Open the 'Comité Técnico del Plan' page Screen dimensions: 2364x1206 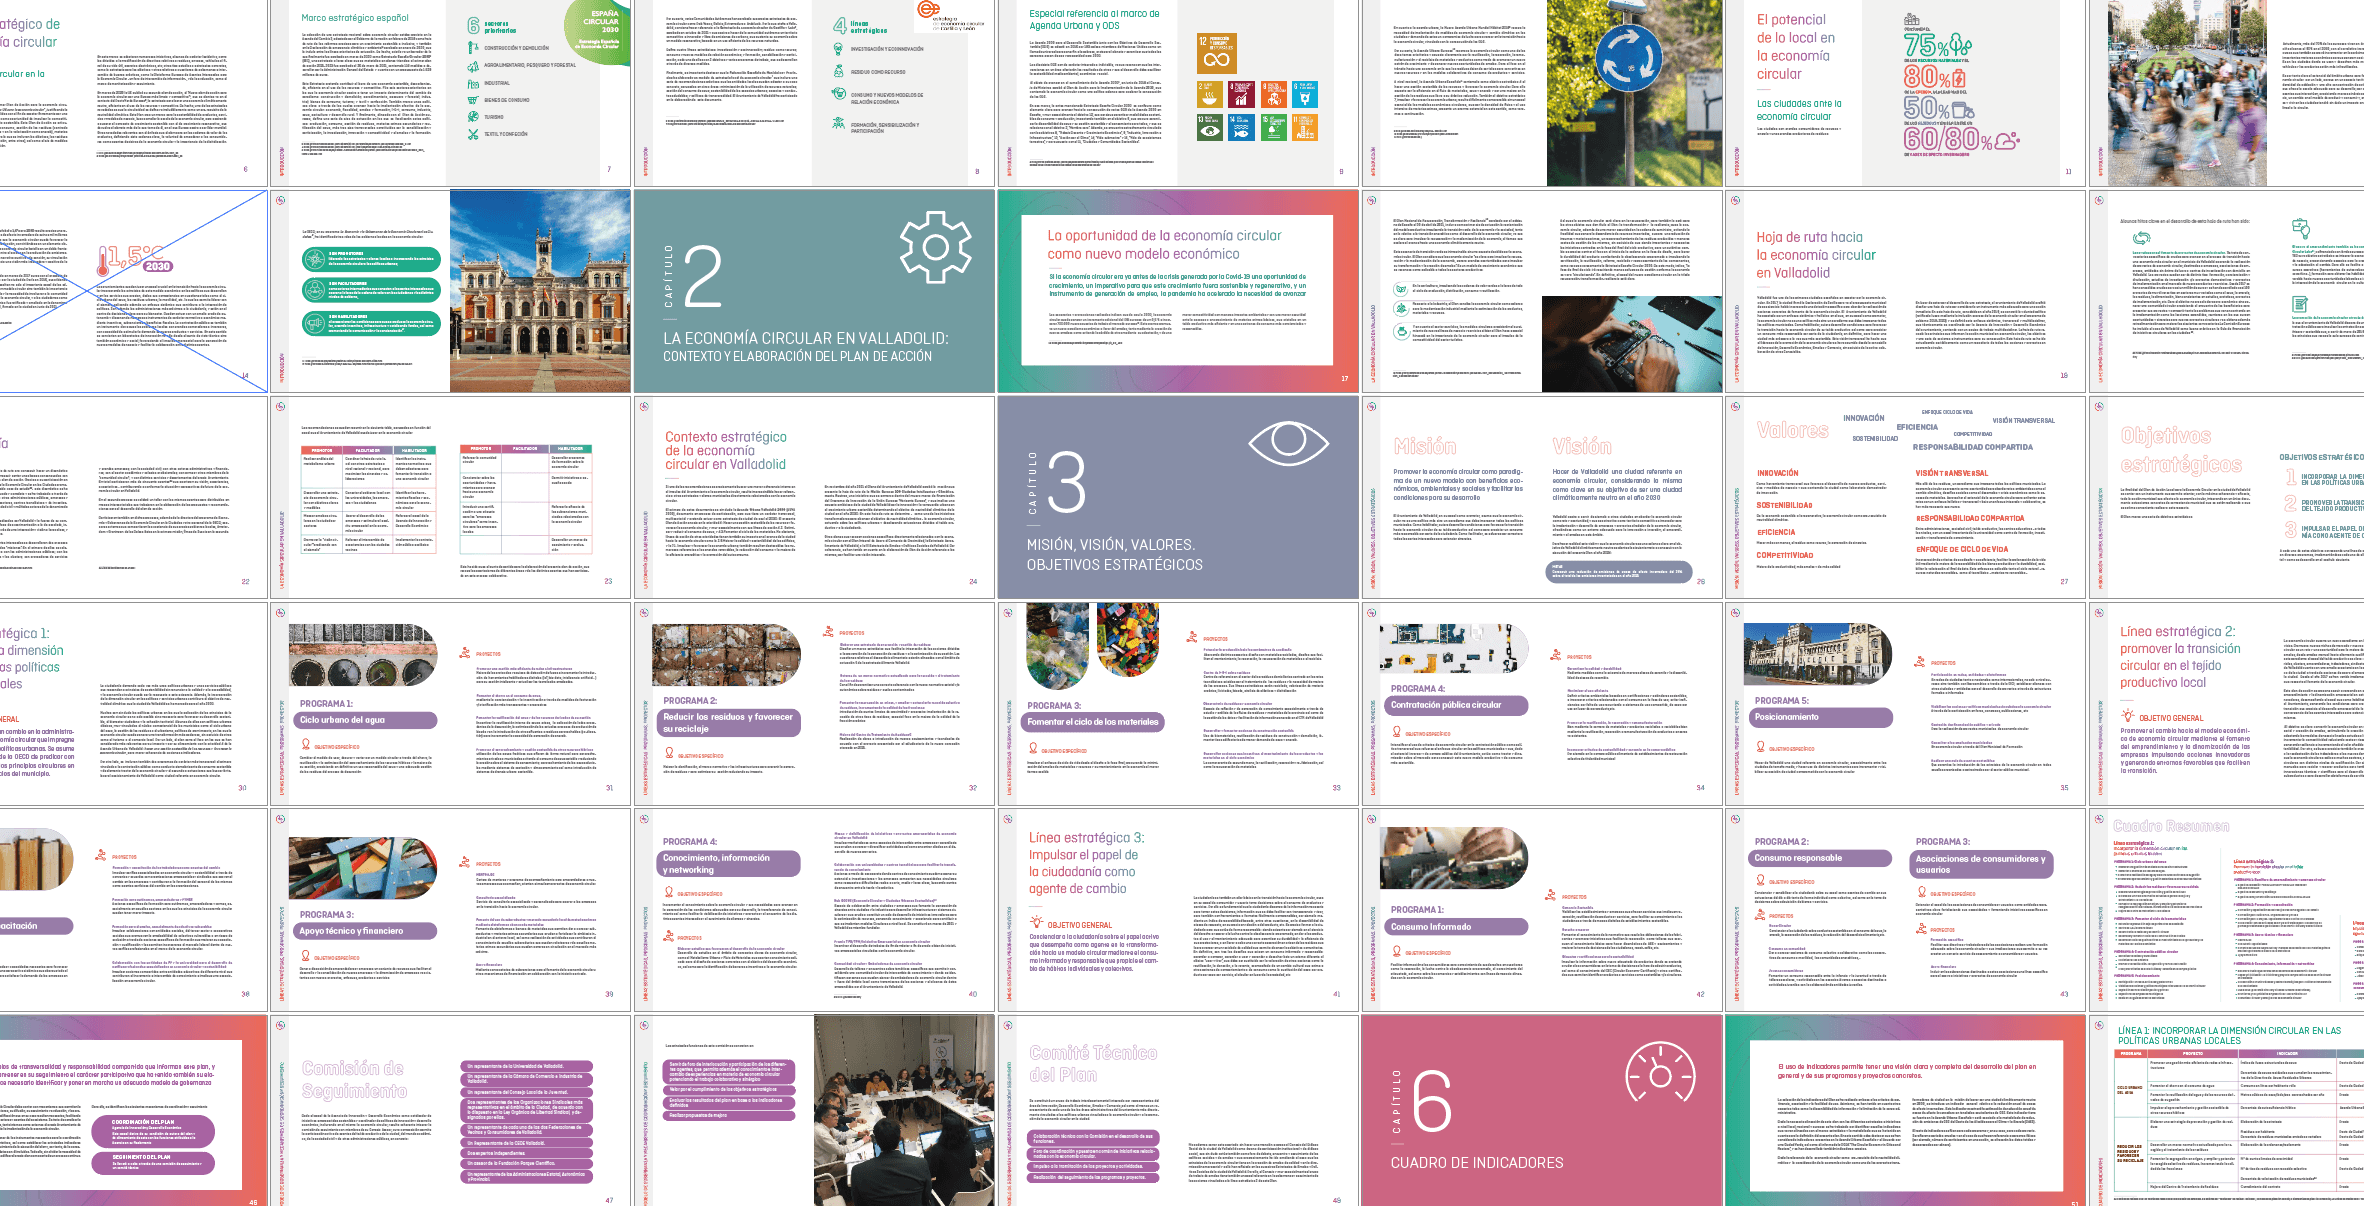coord(1093,1063)
